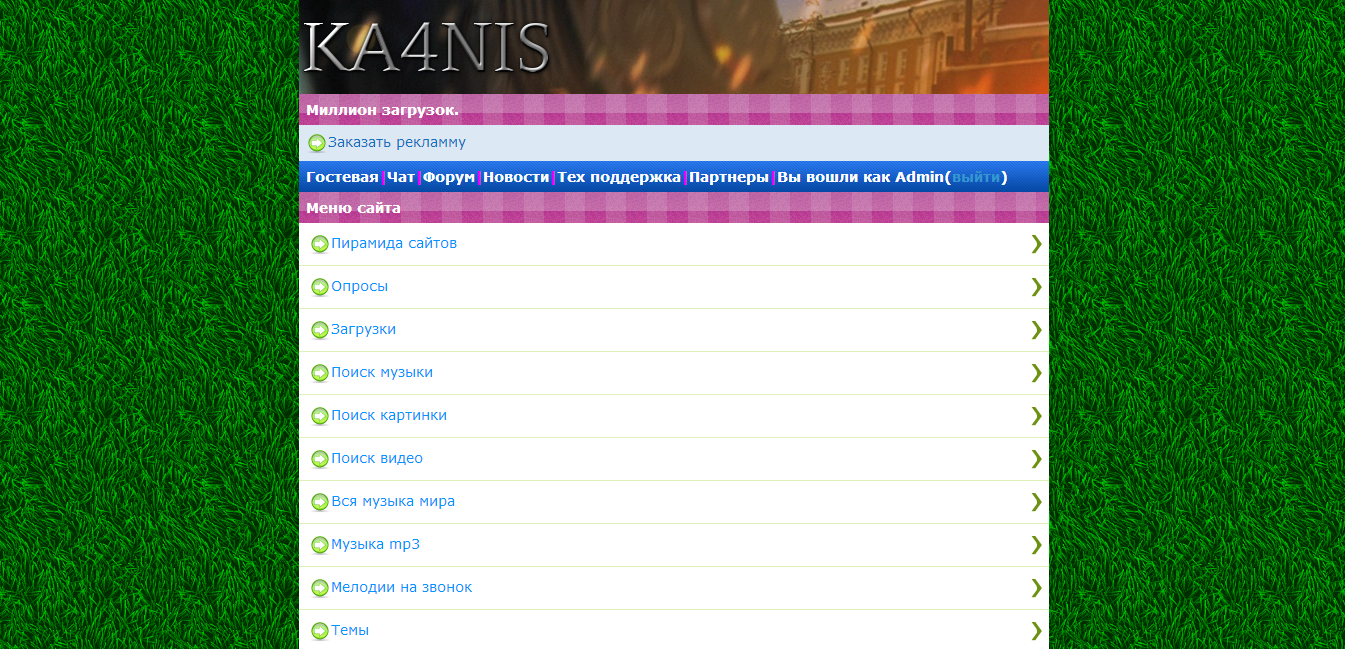Visit the Партнеры page link
This screenshot has width=1345, height=649.
729,177
